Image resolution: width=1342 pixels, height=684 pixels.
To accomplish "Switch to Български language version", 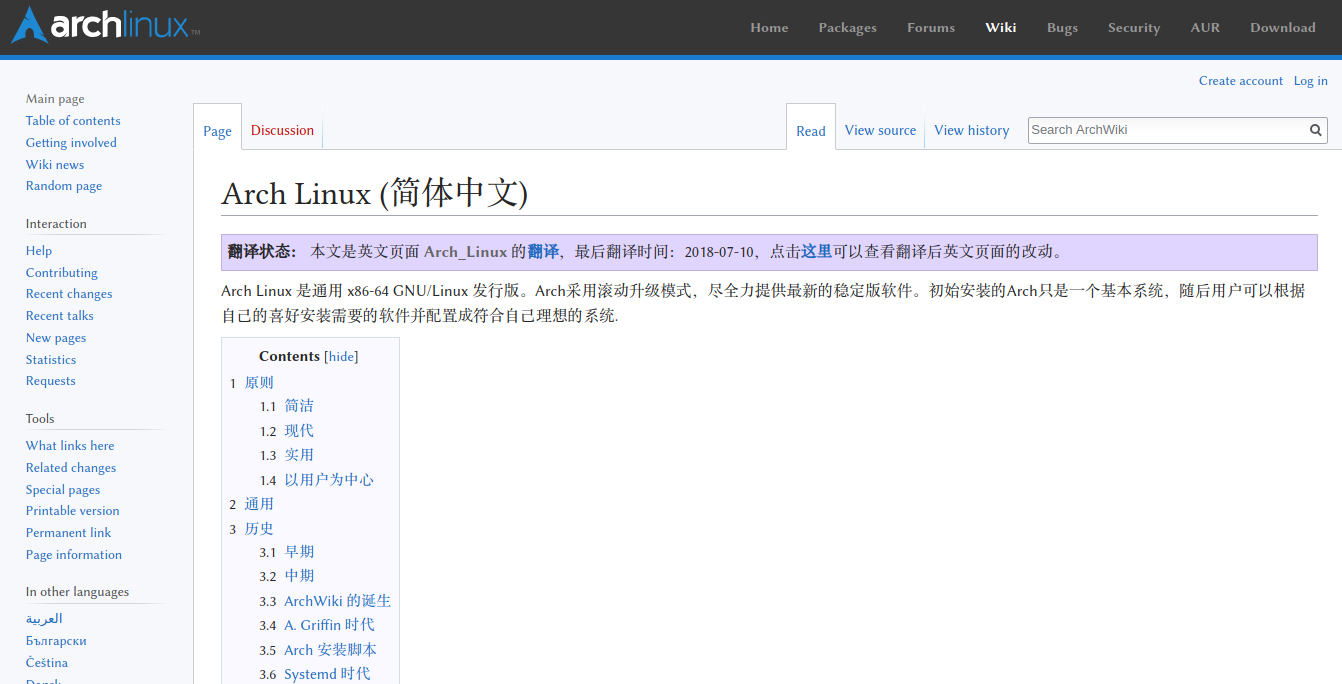I will 56,641.
